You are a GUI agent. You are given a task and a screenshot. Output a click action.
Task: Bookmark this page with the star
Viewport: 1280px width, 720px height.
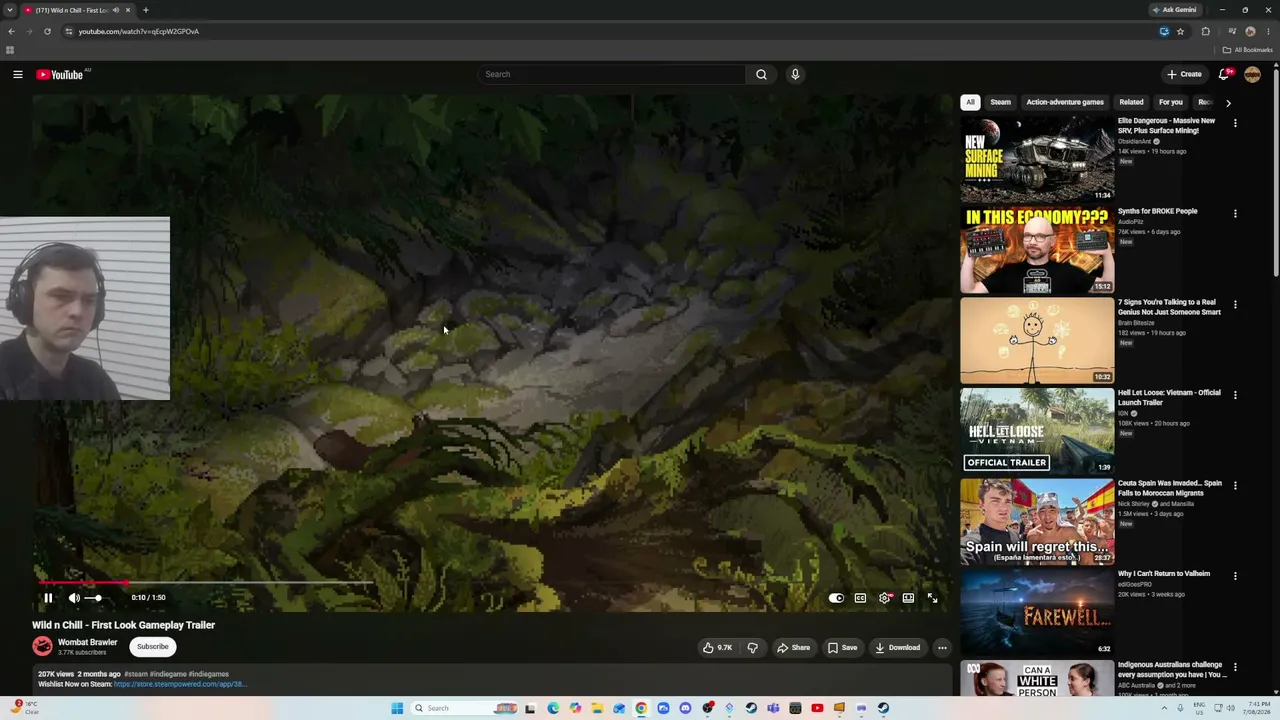pyautogui.click(x=1180, y=31)
